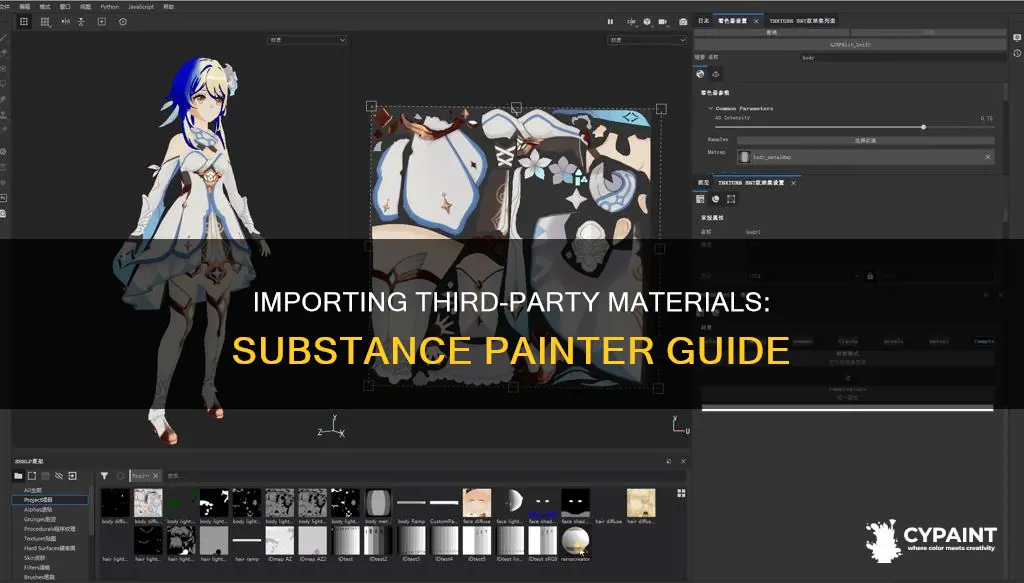Click the second texture set settings icon
Screen dimensions: 1024x583
click(716, 199)
